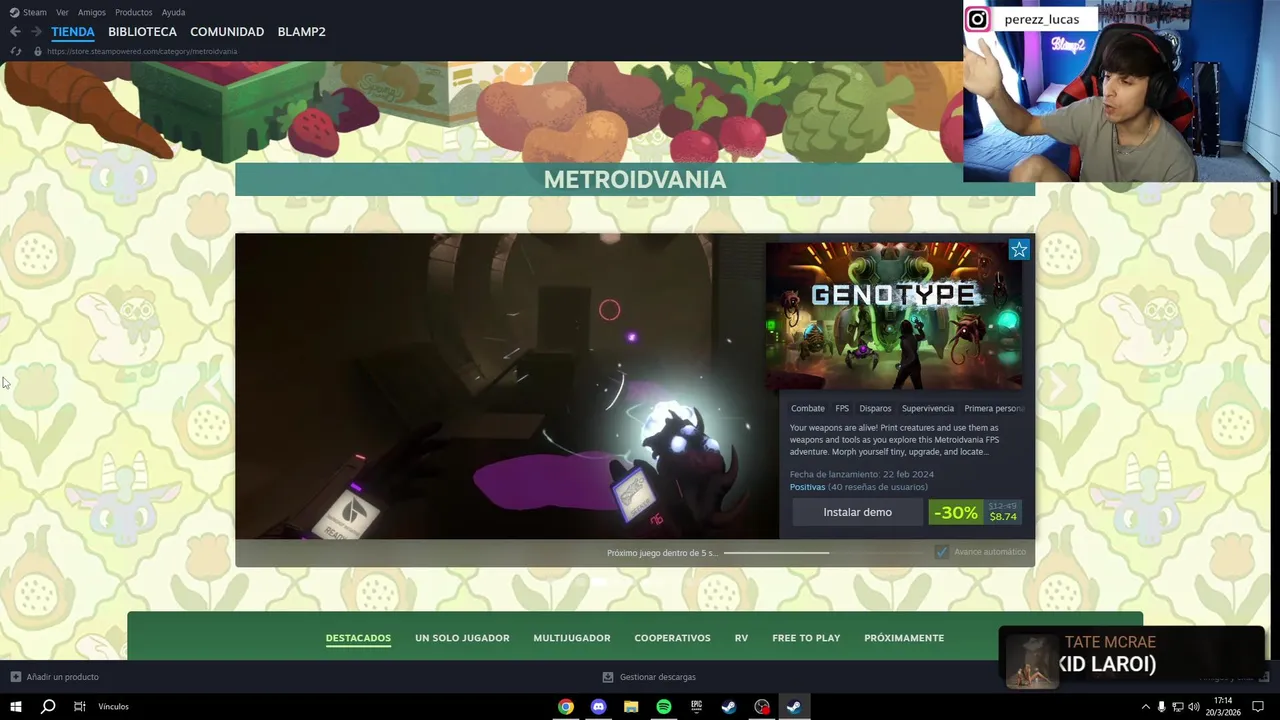Show the previous featured game arrow

click(213, 386)
